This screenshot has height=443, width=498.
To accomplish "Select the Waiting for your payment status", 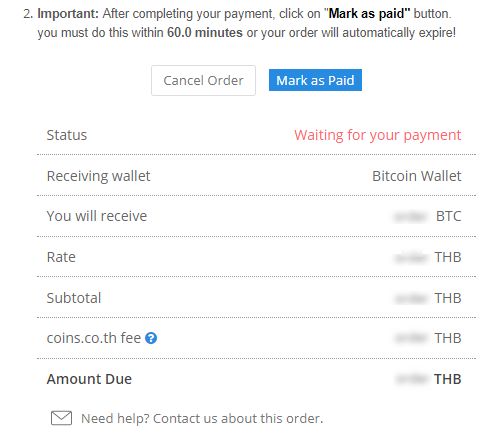I will 377,135.
